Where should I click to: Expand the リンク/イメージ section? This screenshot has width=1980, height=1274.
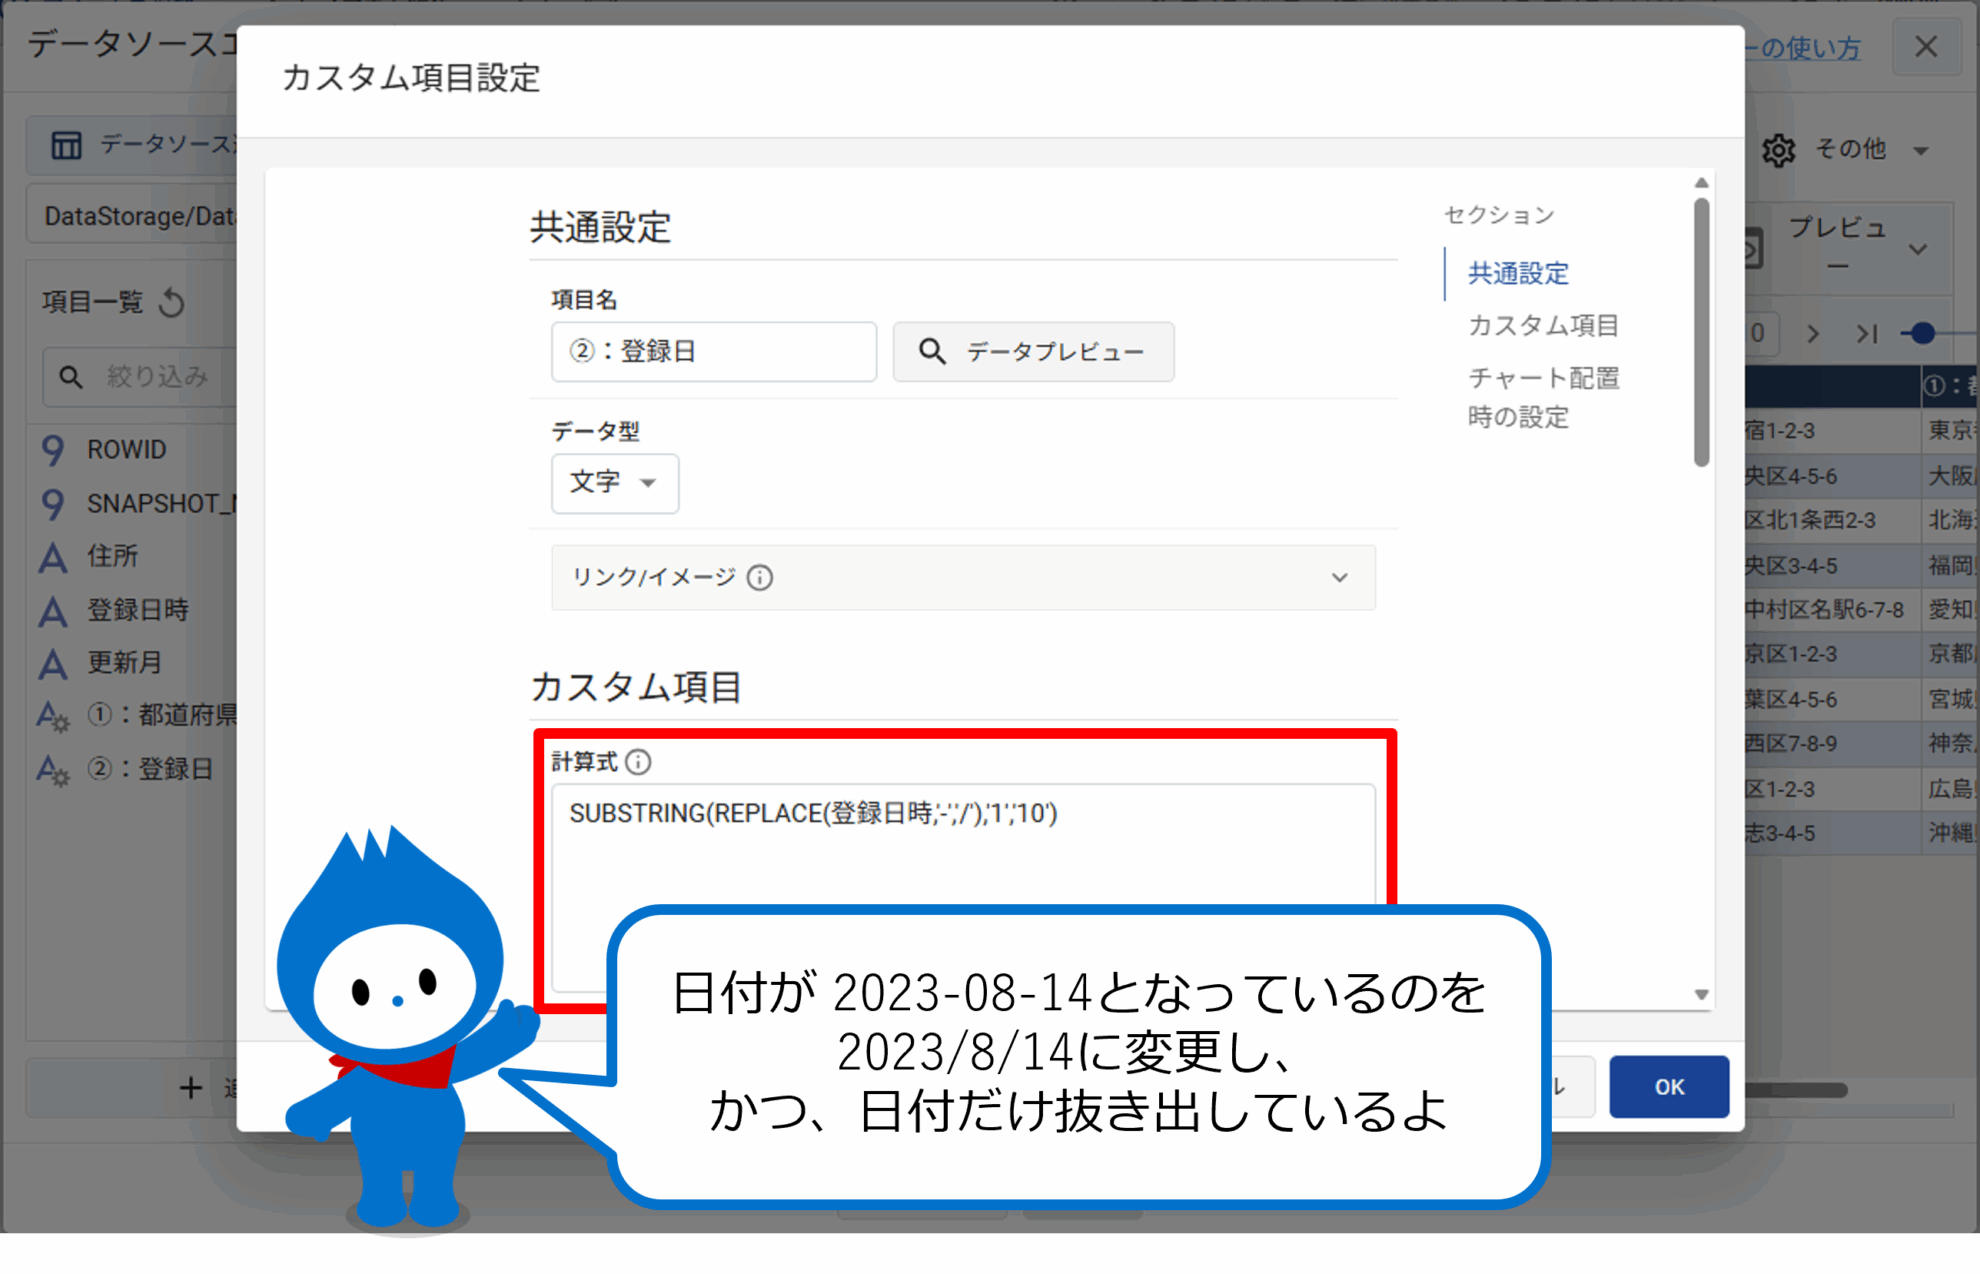(x=1339, y=578)
